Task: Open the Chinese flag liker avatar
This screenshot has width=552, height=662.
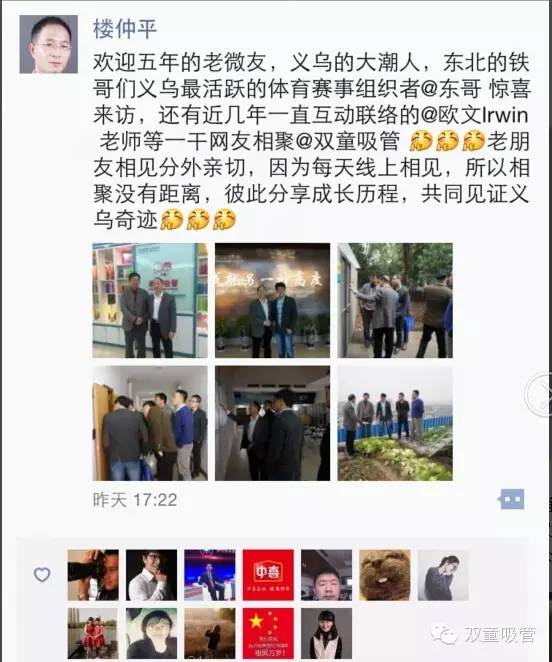Action: point(268,633)
